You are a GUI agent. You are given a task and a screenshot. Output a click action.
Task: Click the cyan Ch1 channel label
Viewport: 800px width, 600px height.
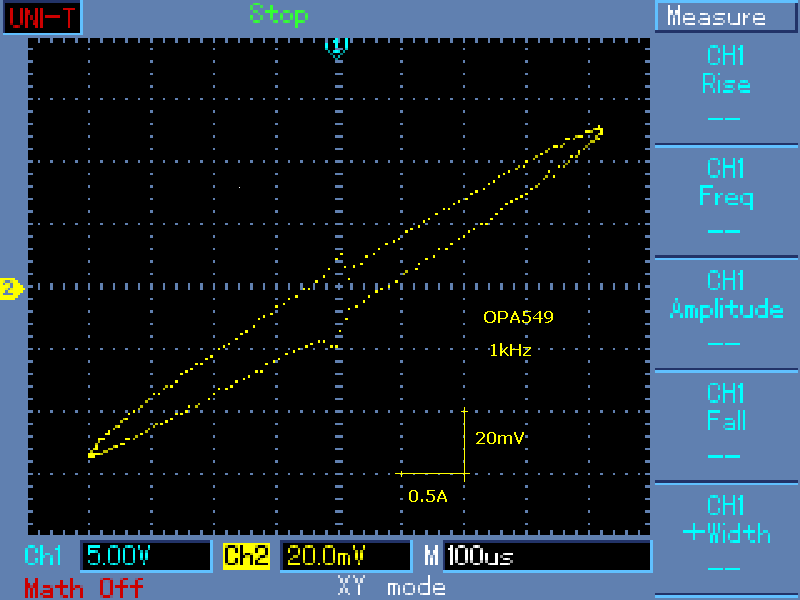point(43,555)
